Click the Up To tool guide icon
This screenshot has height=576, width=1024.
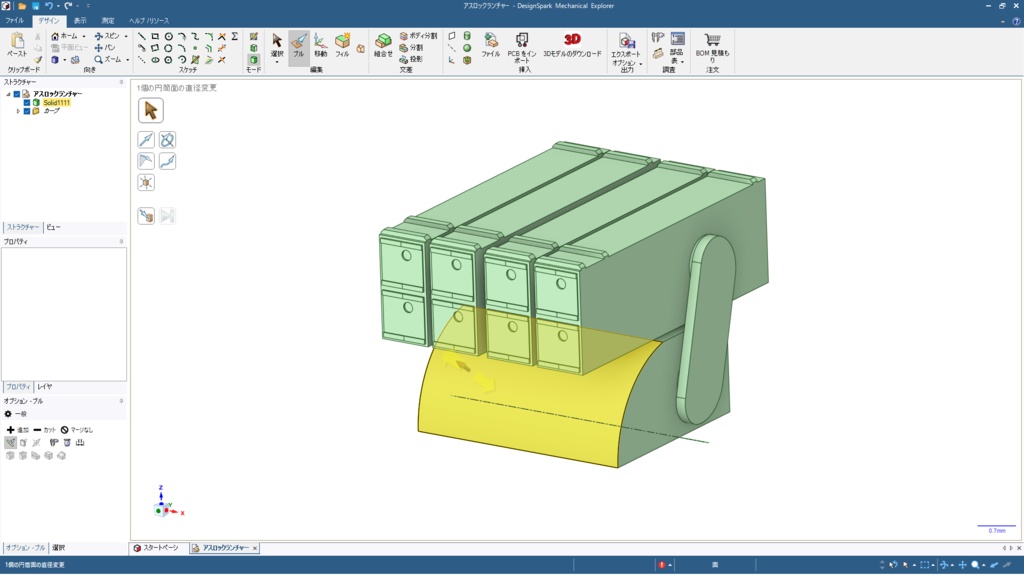[146, 216]
